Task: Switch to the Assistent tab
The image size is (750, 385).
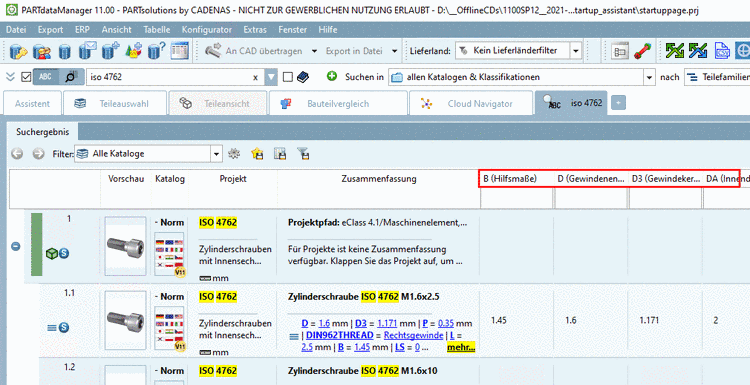Action: [x=32, y=103]
